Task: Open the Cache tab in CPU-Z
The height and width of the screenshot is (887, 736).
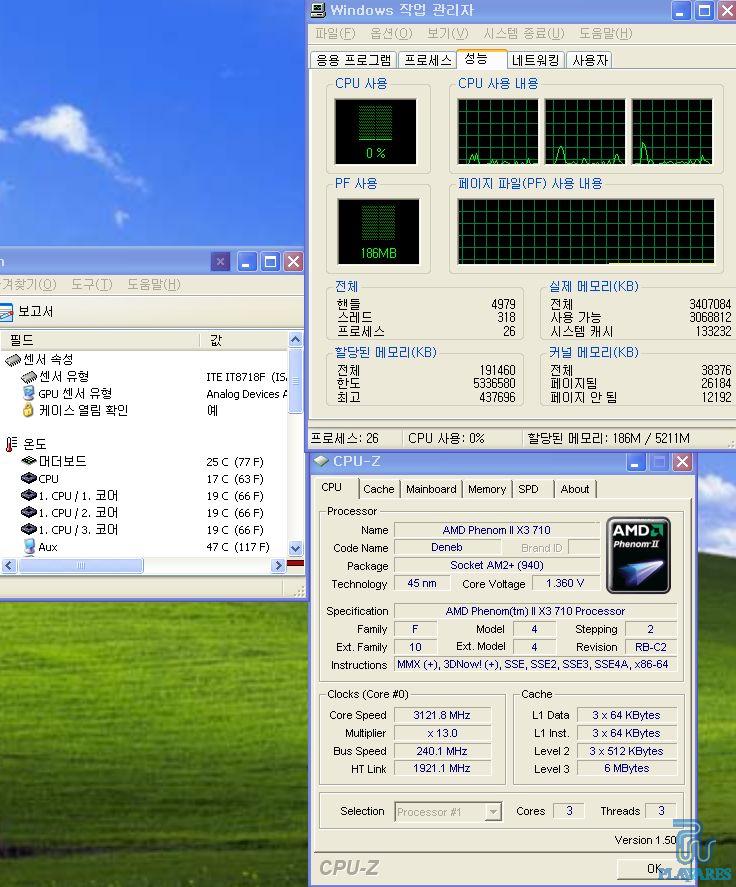Action: (379, 489)
